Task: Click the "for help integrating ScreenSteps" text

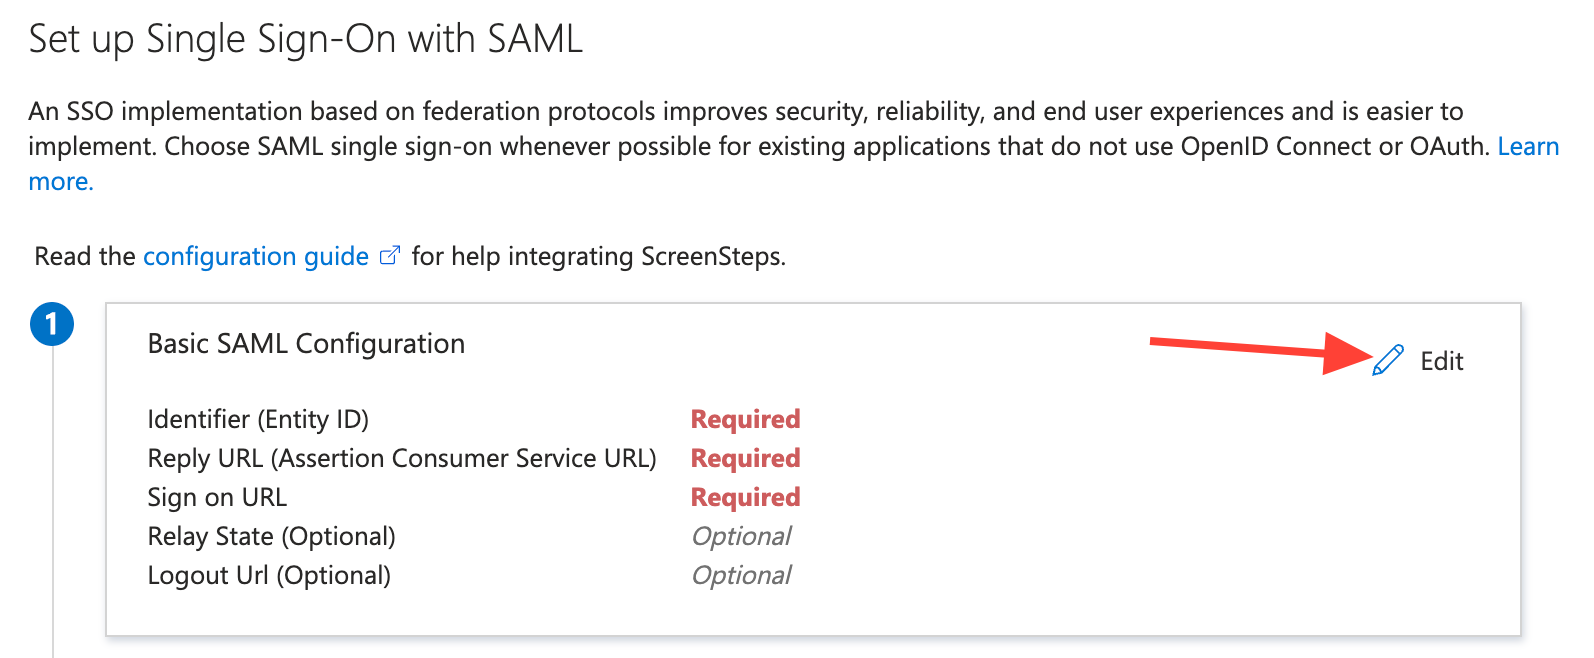Action: tap(598, 257)
